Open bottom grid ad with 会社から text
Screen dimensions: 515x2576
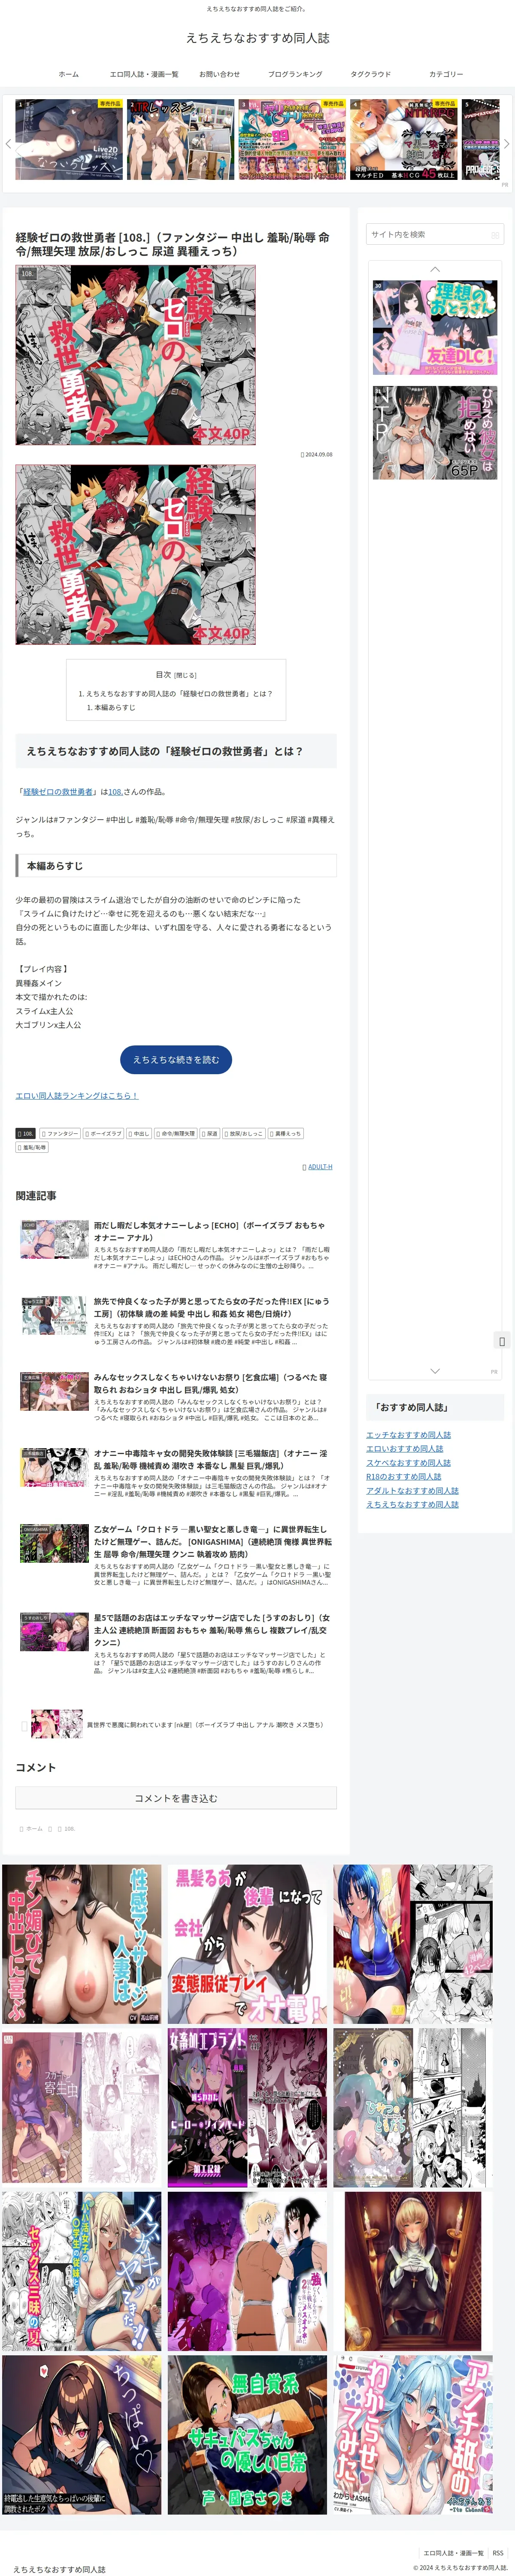[x=247, y=1945]
